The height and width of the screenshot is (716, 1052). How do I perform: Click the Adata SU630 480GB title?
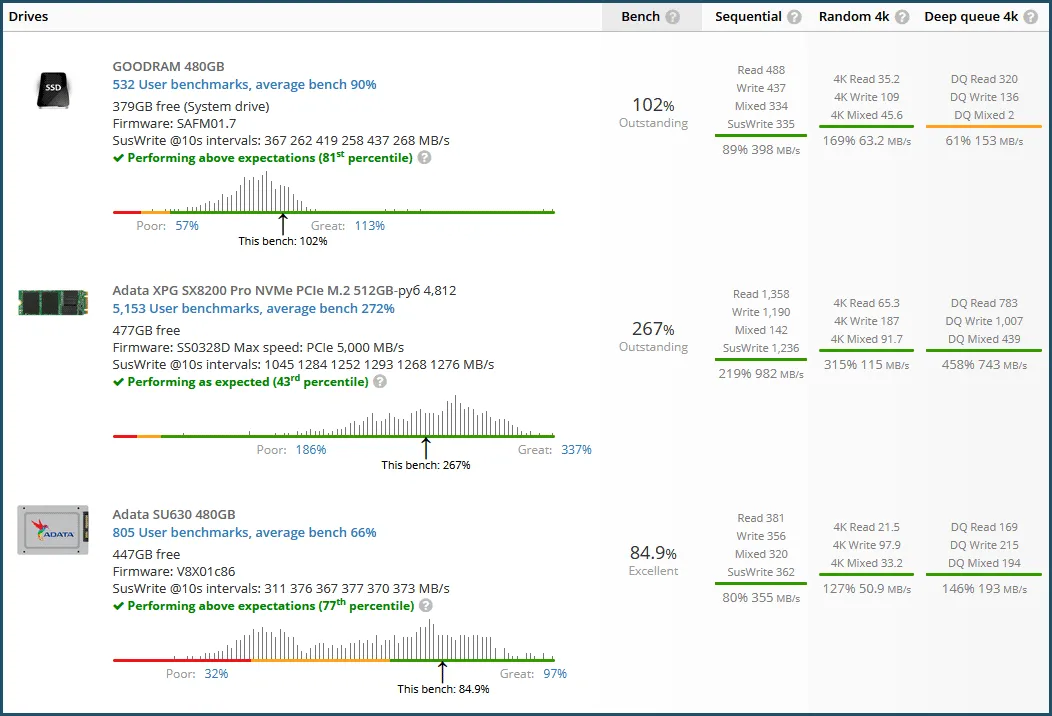coord(174,515)
